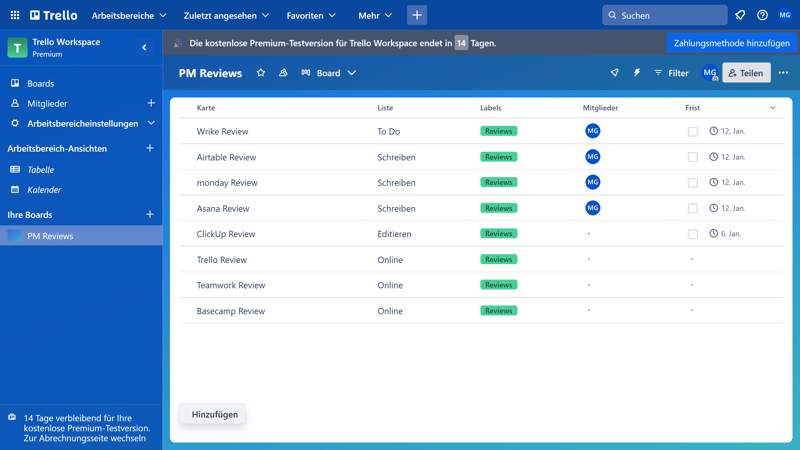Image resolution: width=800 pixels, height=450 pixels.
Task: Click the board visibility icon next to star
Action: [x=283, y=73]
